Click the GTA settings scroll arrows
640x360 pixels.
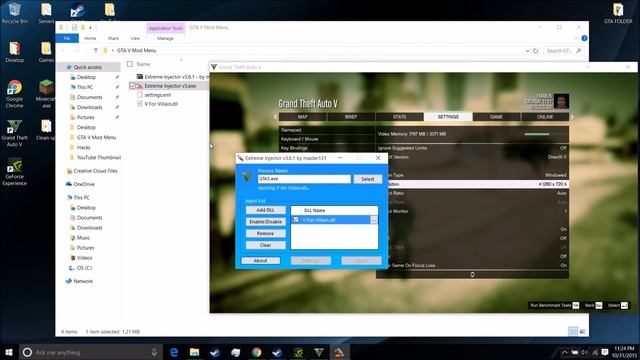pos(472,274)
